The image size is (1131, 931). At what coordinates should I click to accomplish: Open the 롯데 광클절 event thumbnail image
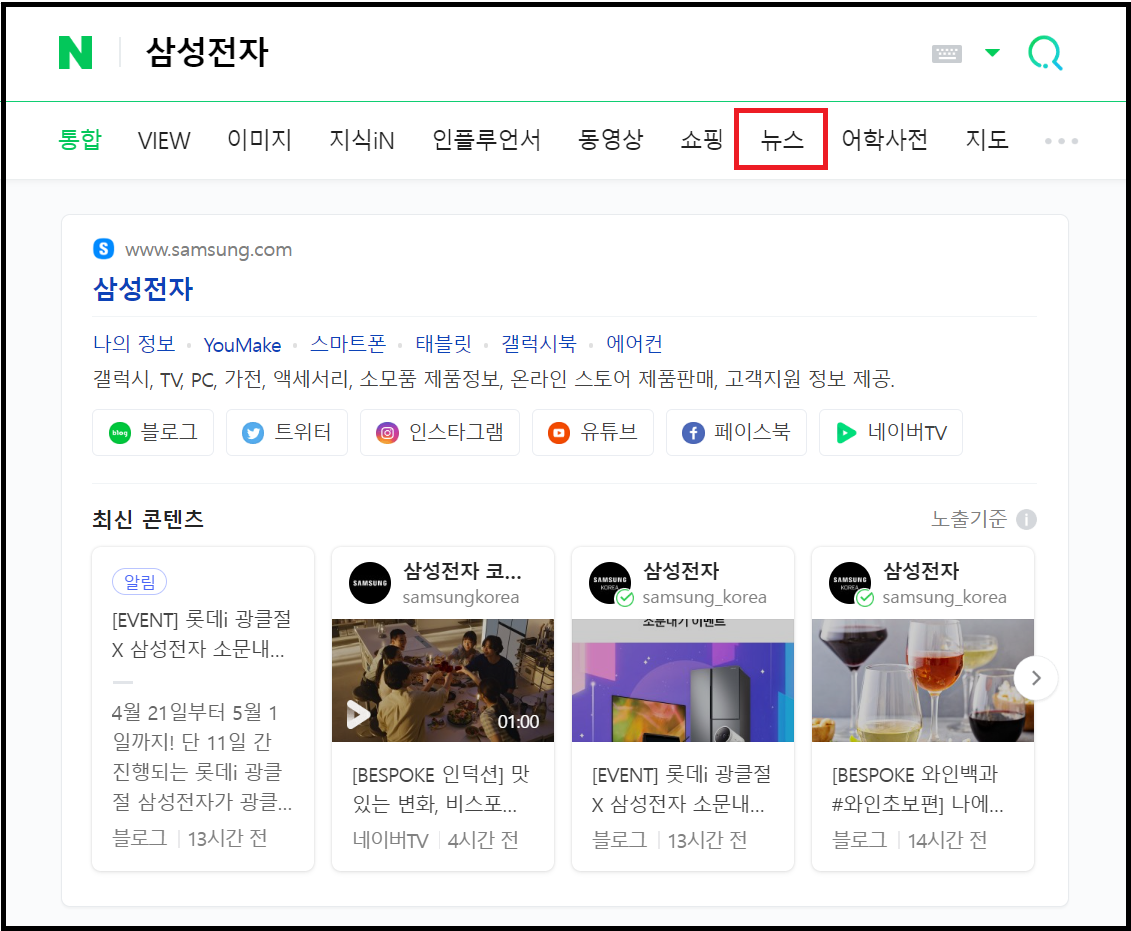click(683, 680)
